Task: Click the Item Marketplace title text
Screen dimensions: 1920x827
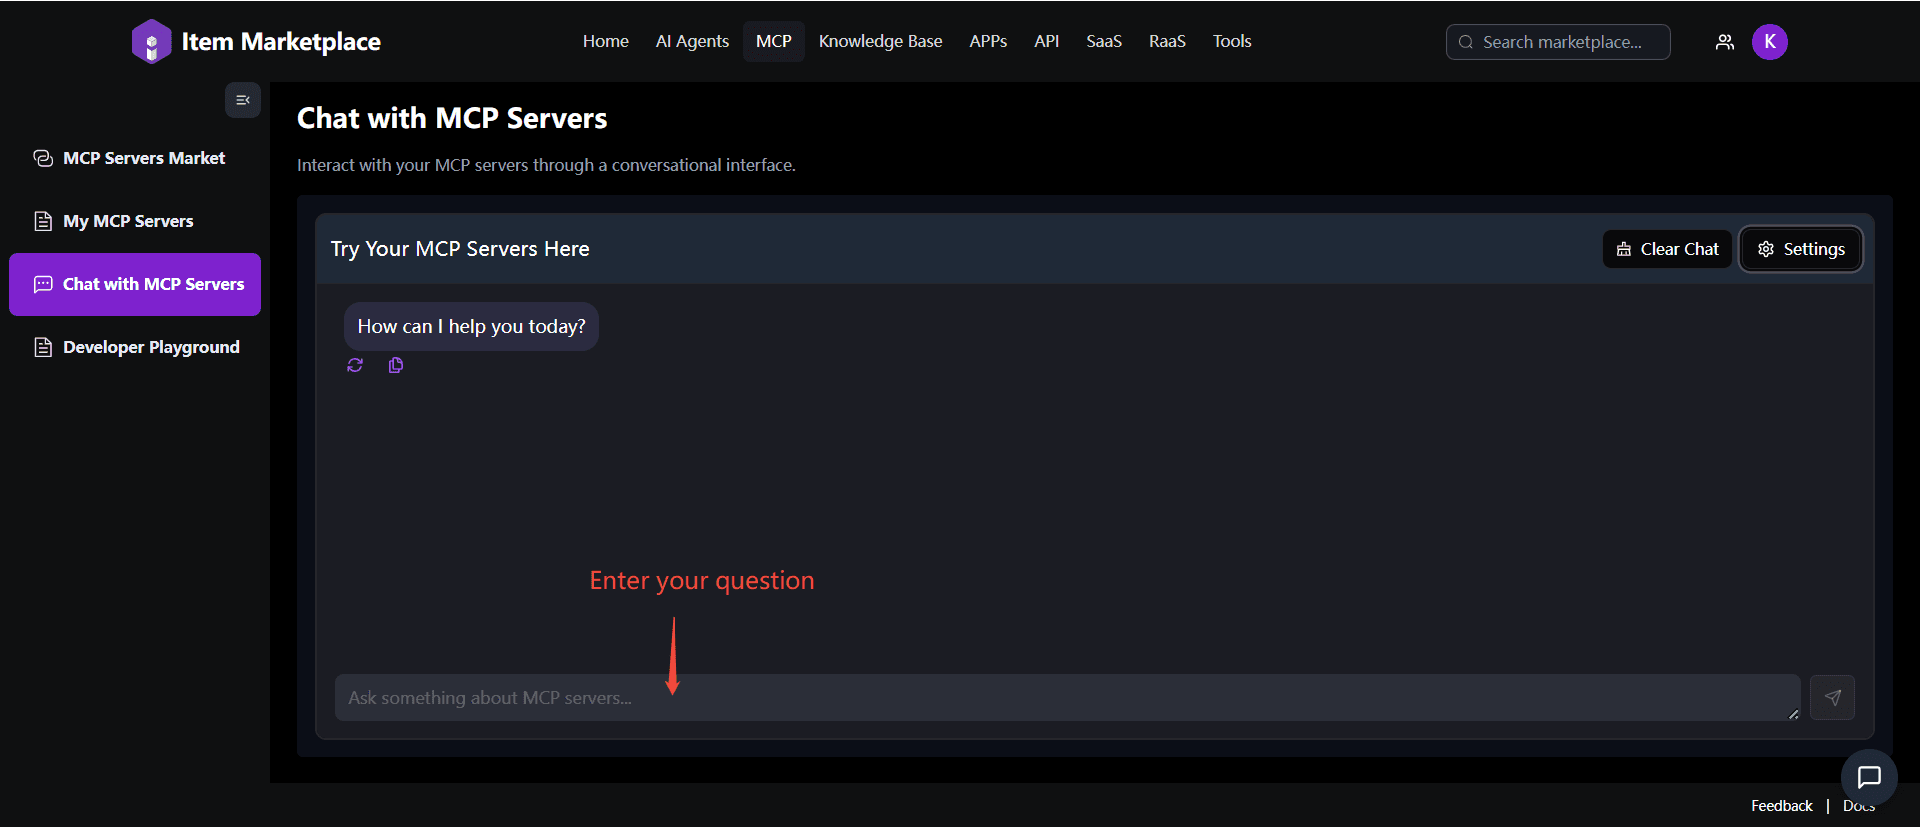Action: coord(281,42)
